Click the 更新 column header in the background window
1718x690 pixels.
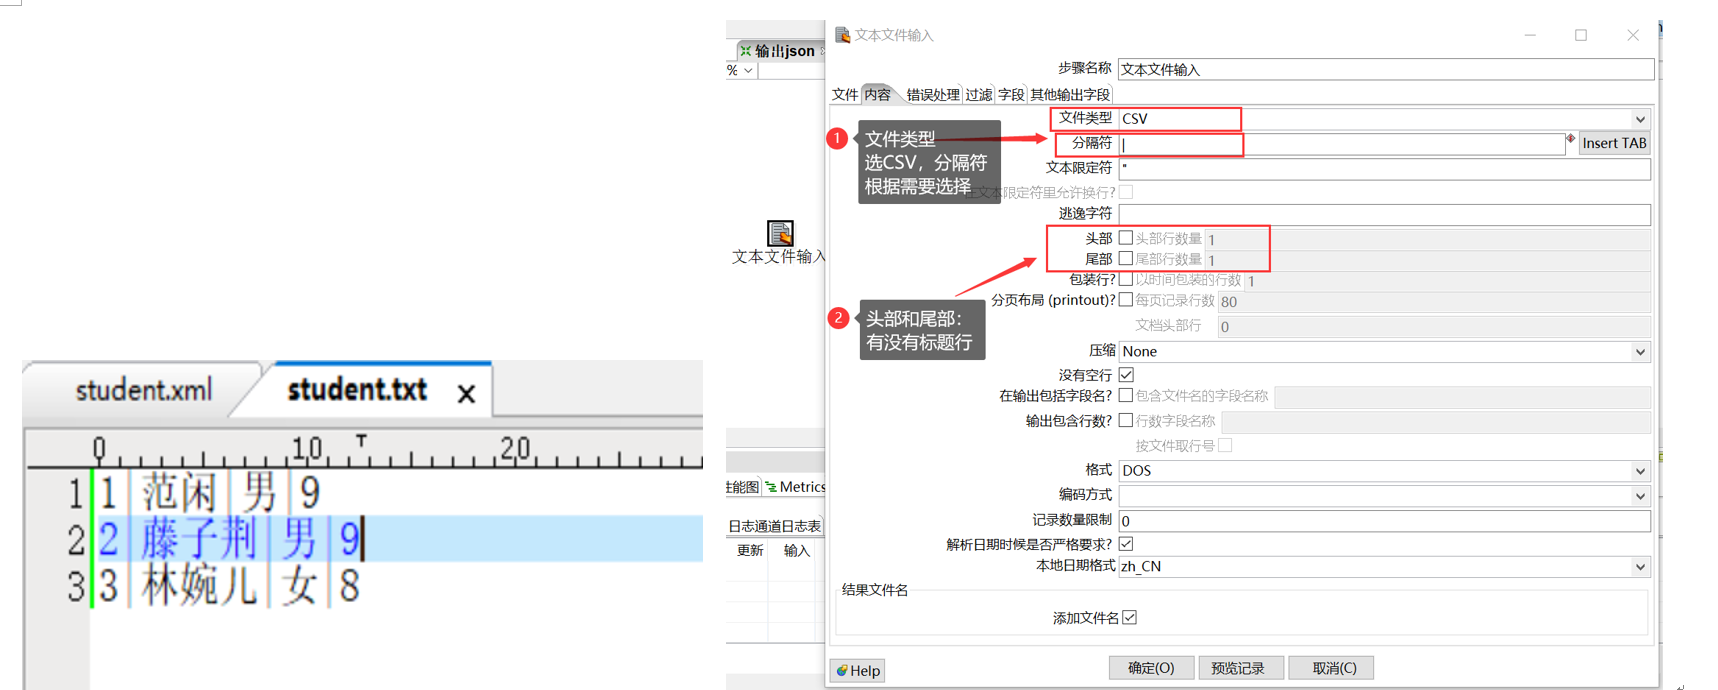[x=750, y=551]
